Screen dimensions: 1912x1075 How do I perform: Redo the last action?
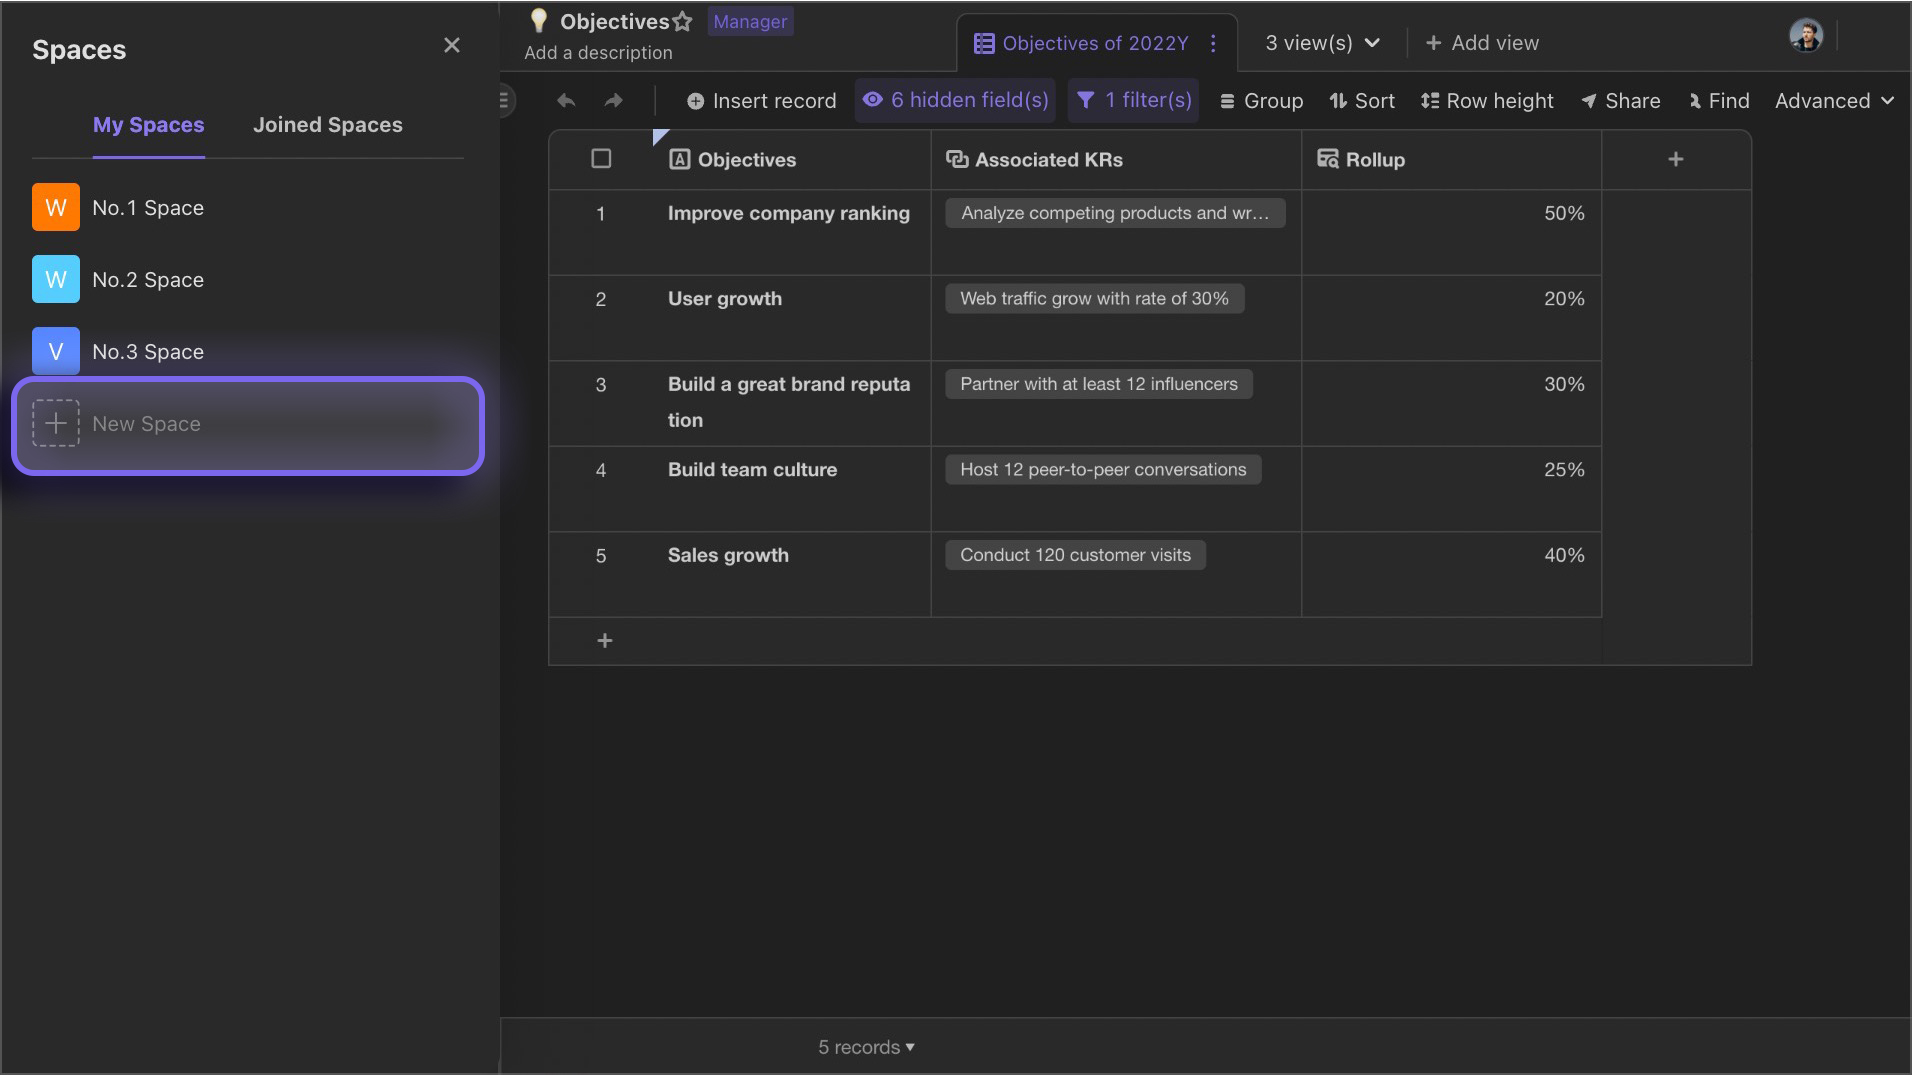[613, 100]
